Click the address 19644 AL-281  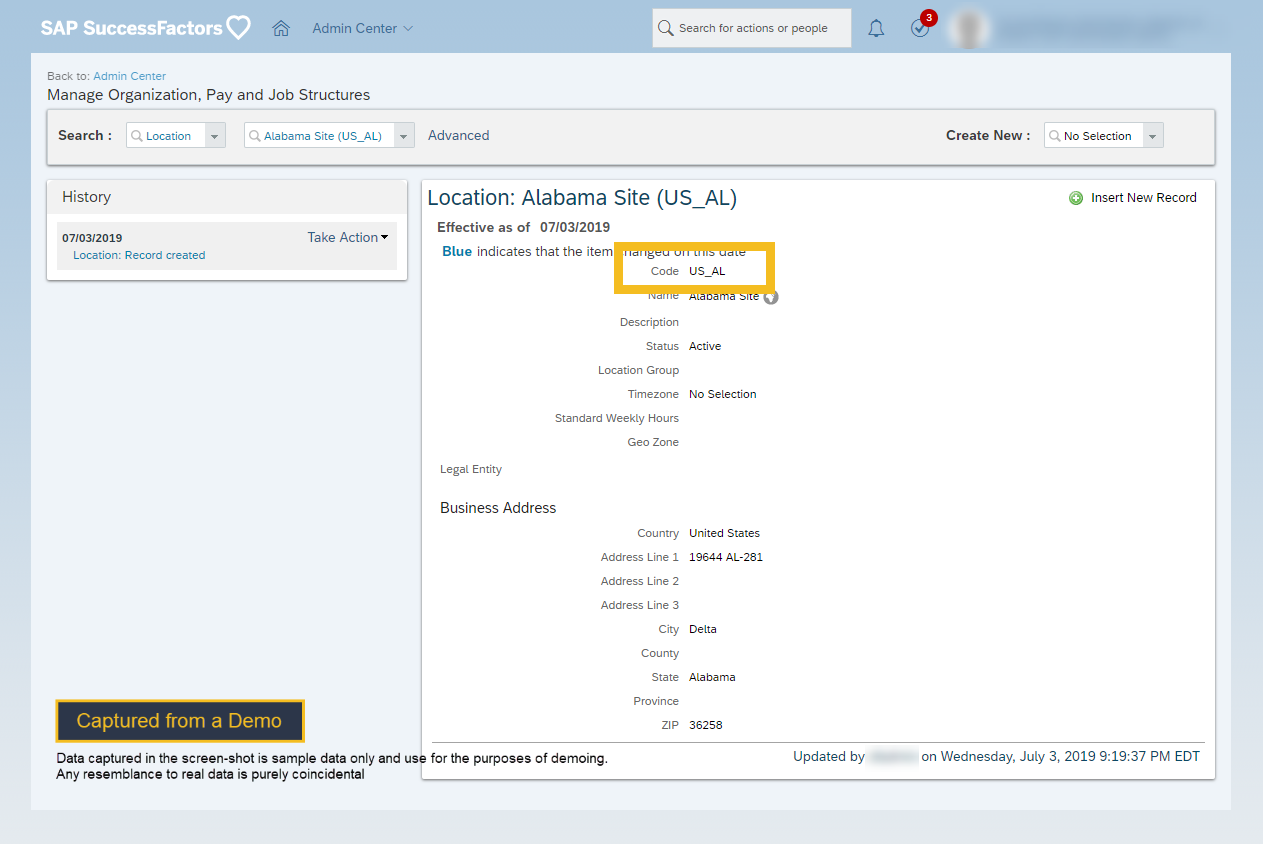click(726, 557)
